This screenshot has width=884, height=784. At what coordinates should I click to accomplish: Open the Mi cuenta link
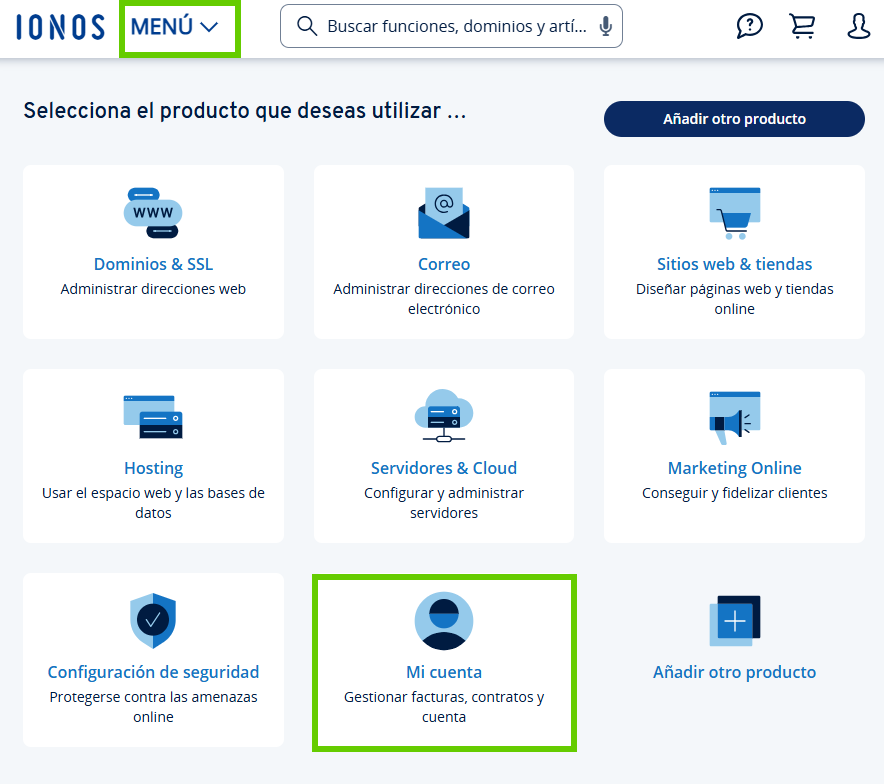point(444,672)
